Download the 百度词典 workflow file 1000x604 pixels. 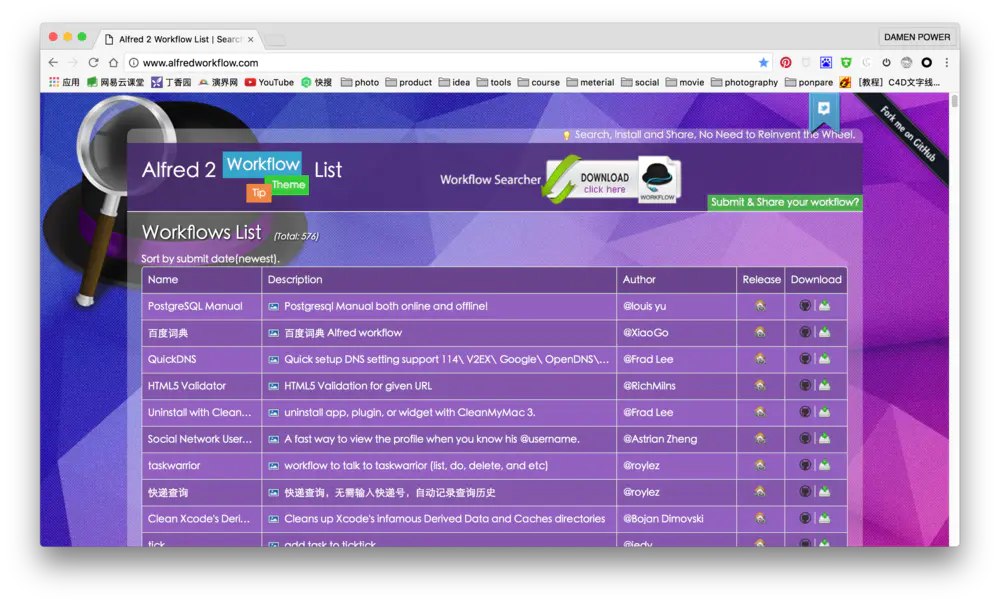pos(825,332)
